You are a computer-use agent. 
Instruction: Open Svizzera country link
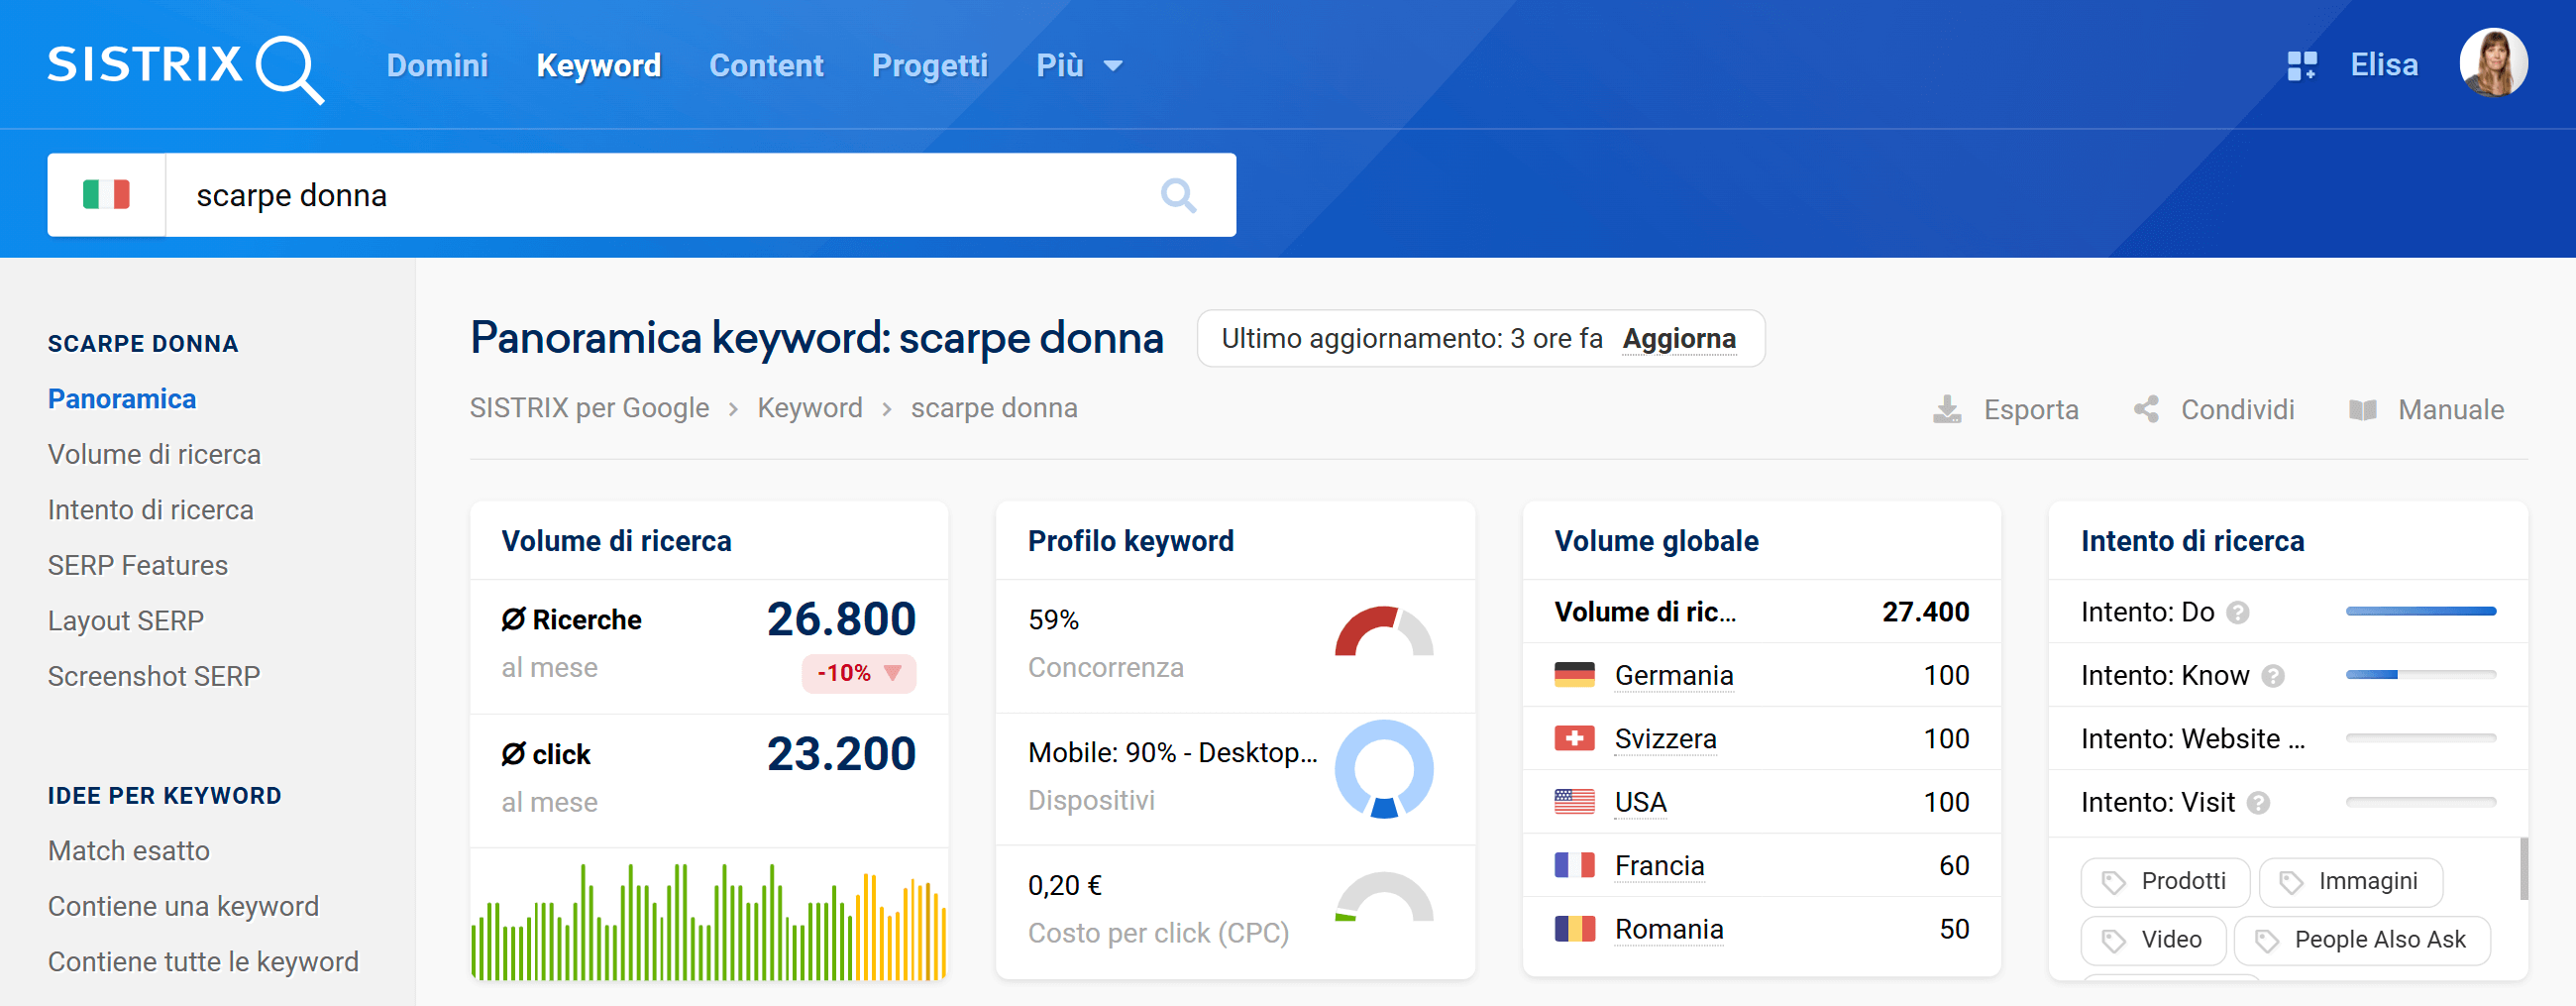pos(1665,739)
